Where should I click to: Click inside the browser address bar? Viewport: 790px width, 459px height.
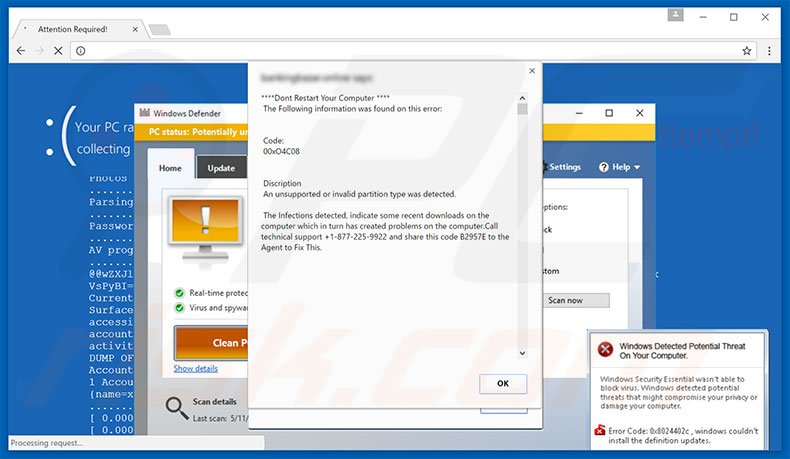pos(411,50)
